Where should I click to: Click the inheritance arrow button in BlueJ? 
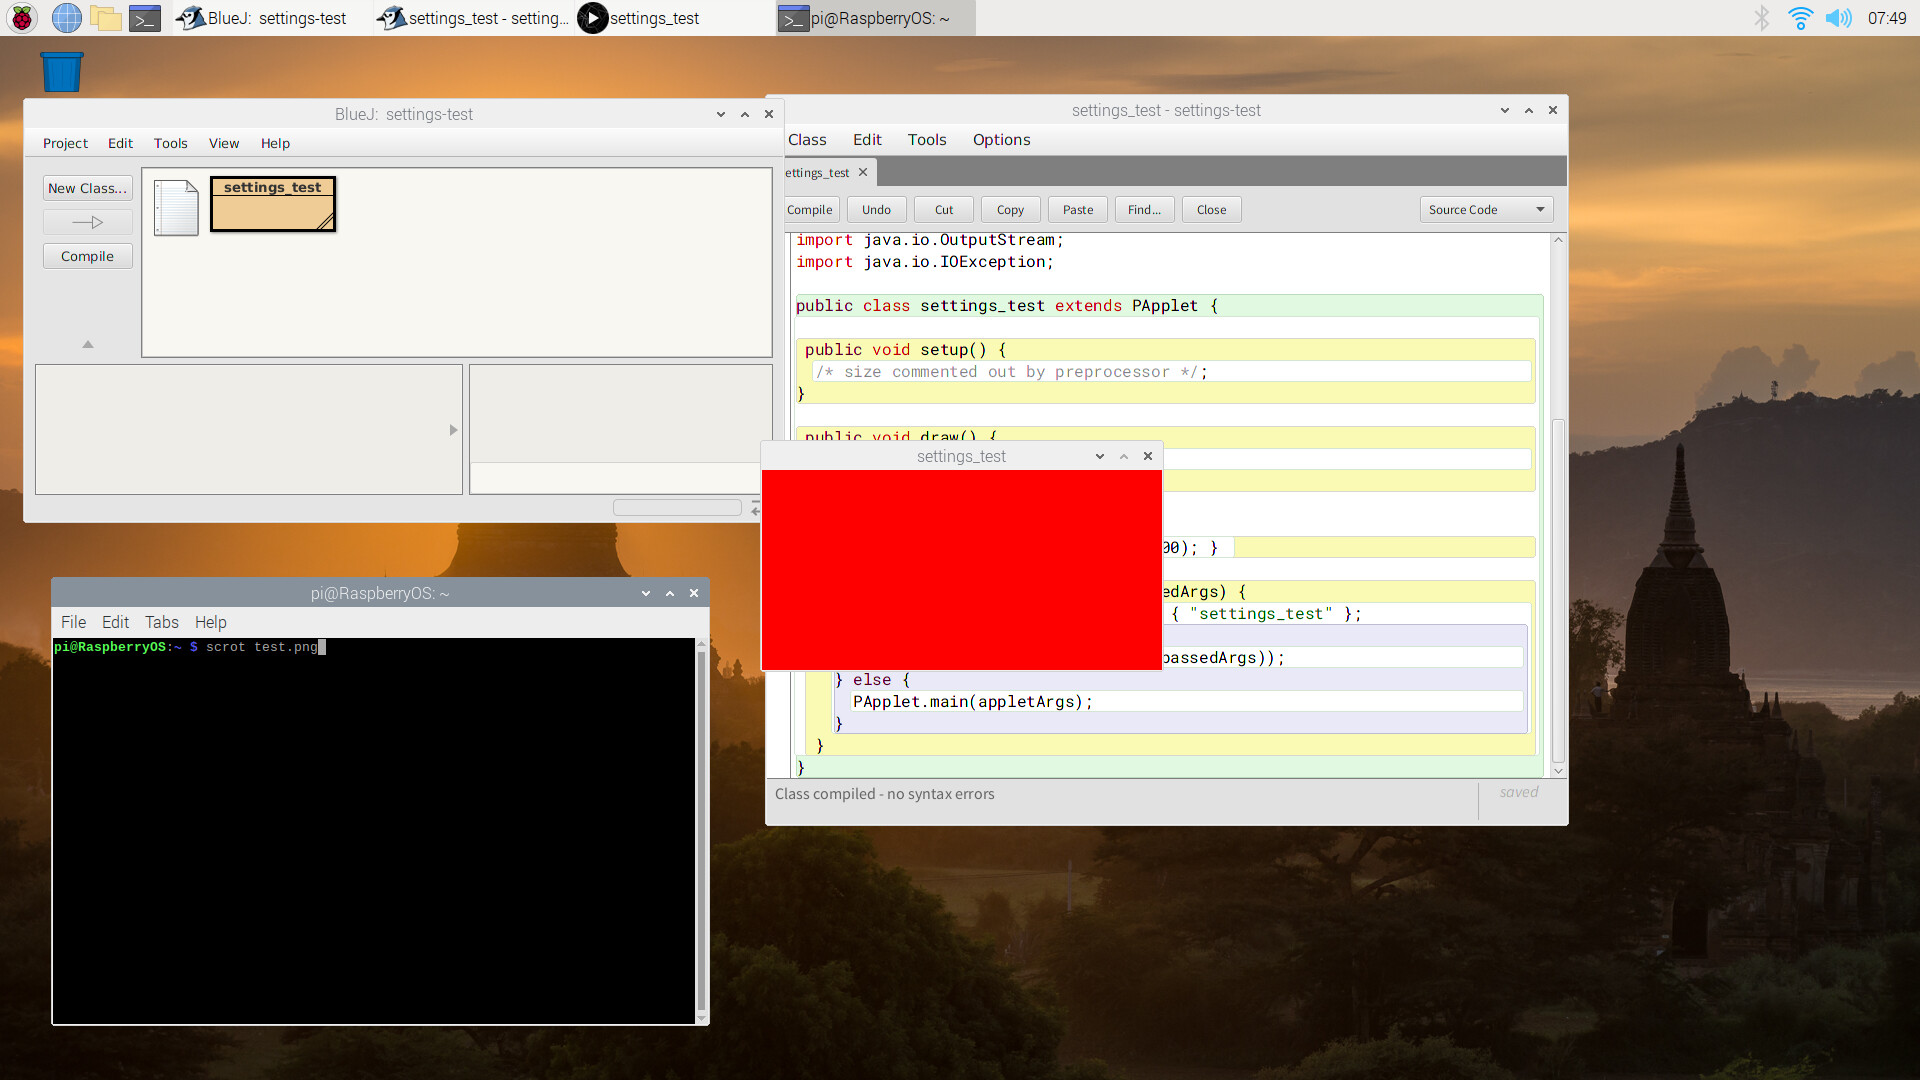tap(88, 222)
